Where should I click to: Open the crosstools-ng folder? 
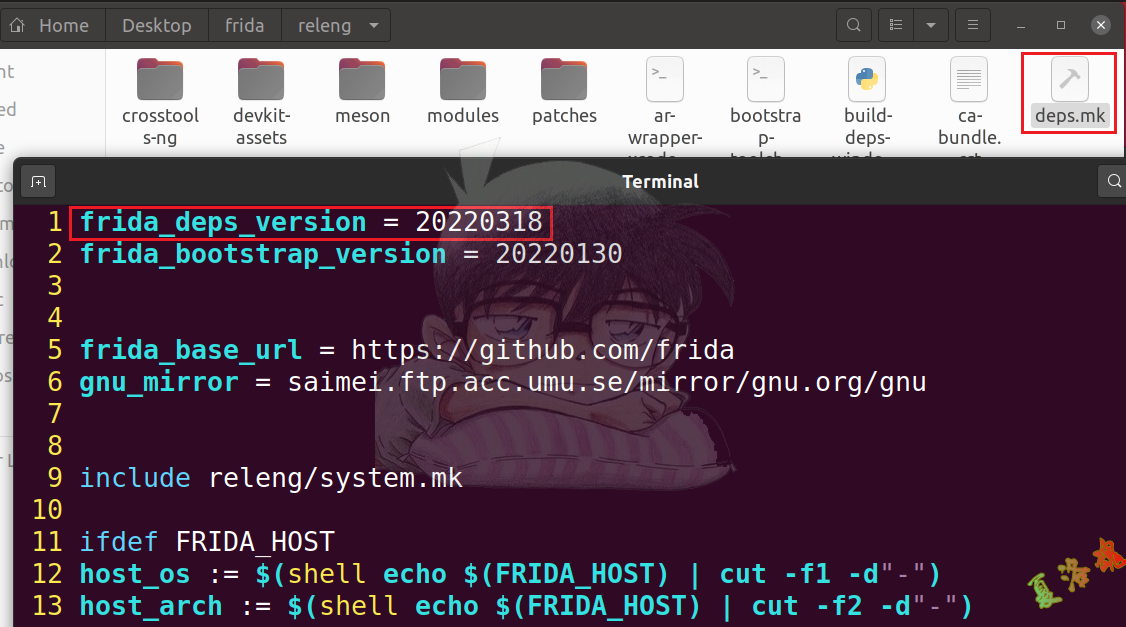point(160,80)
